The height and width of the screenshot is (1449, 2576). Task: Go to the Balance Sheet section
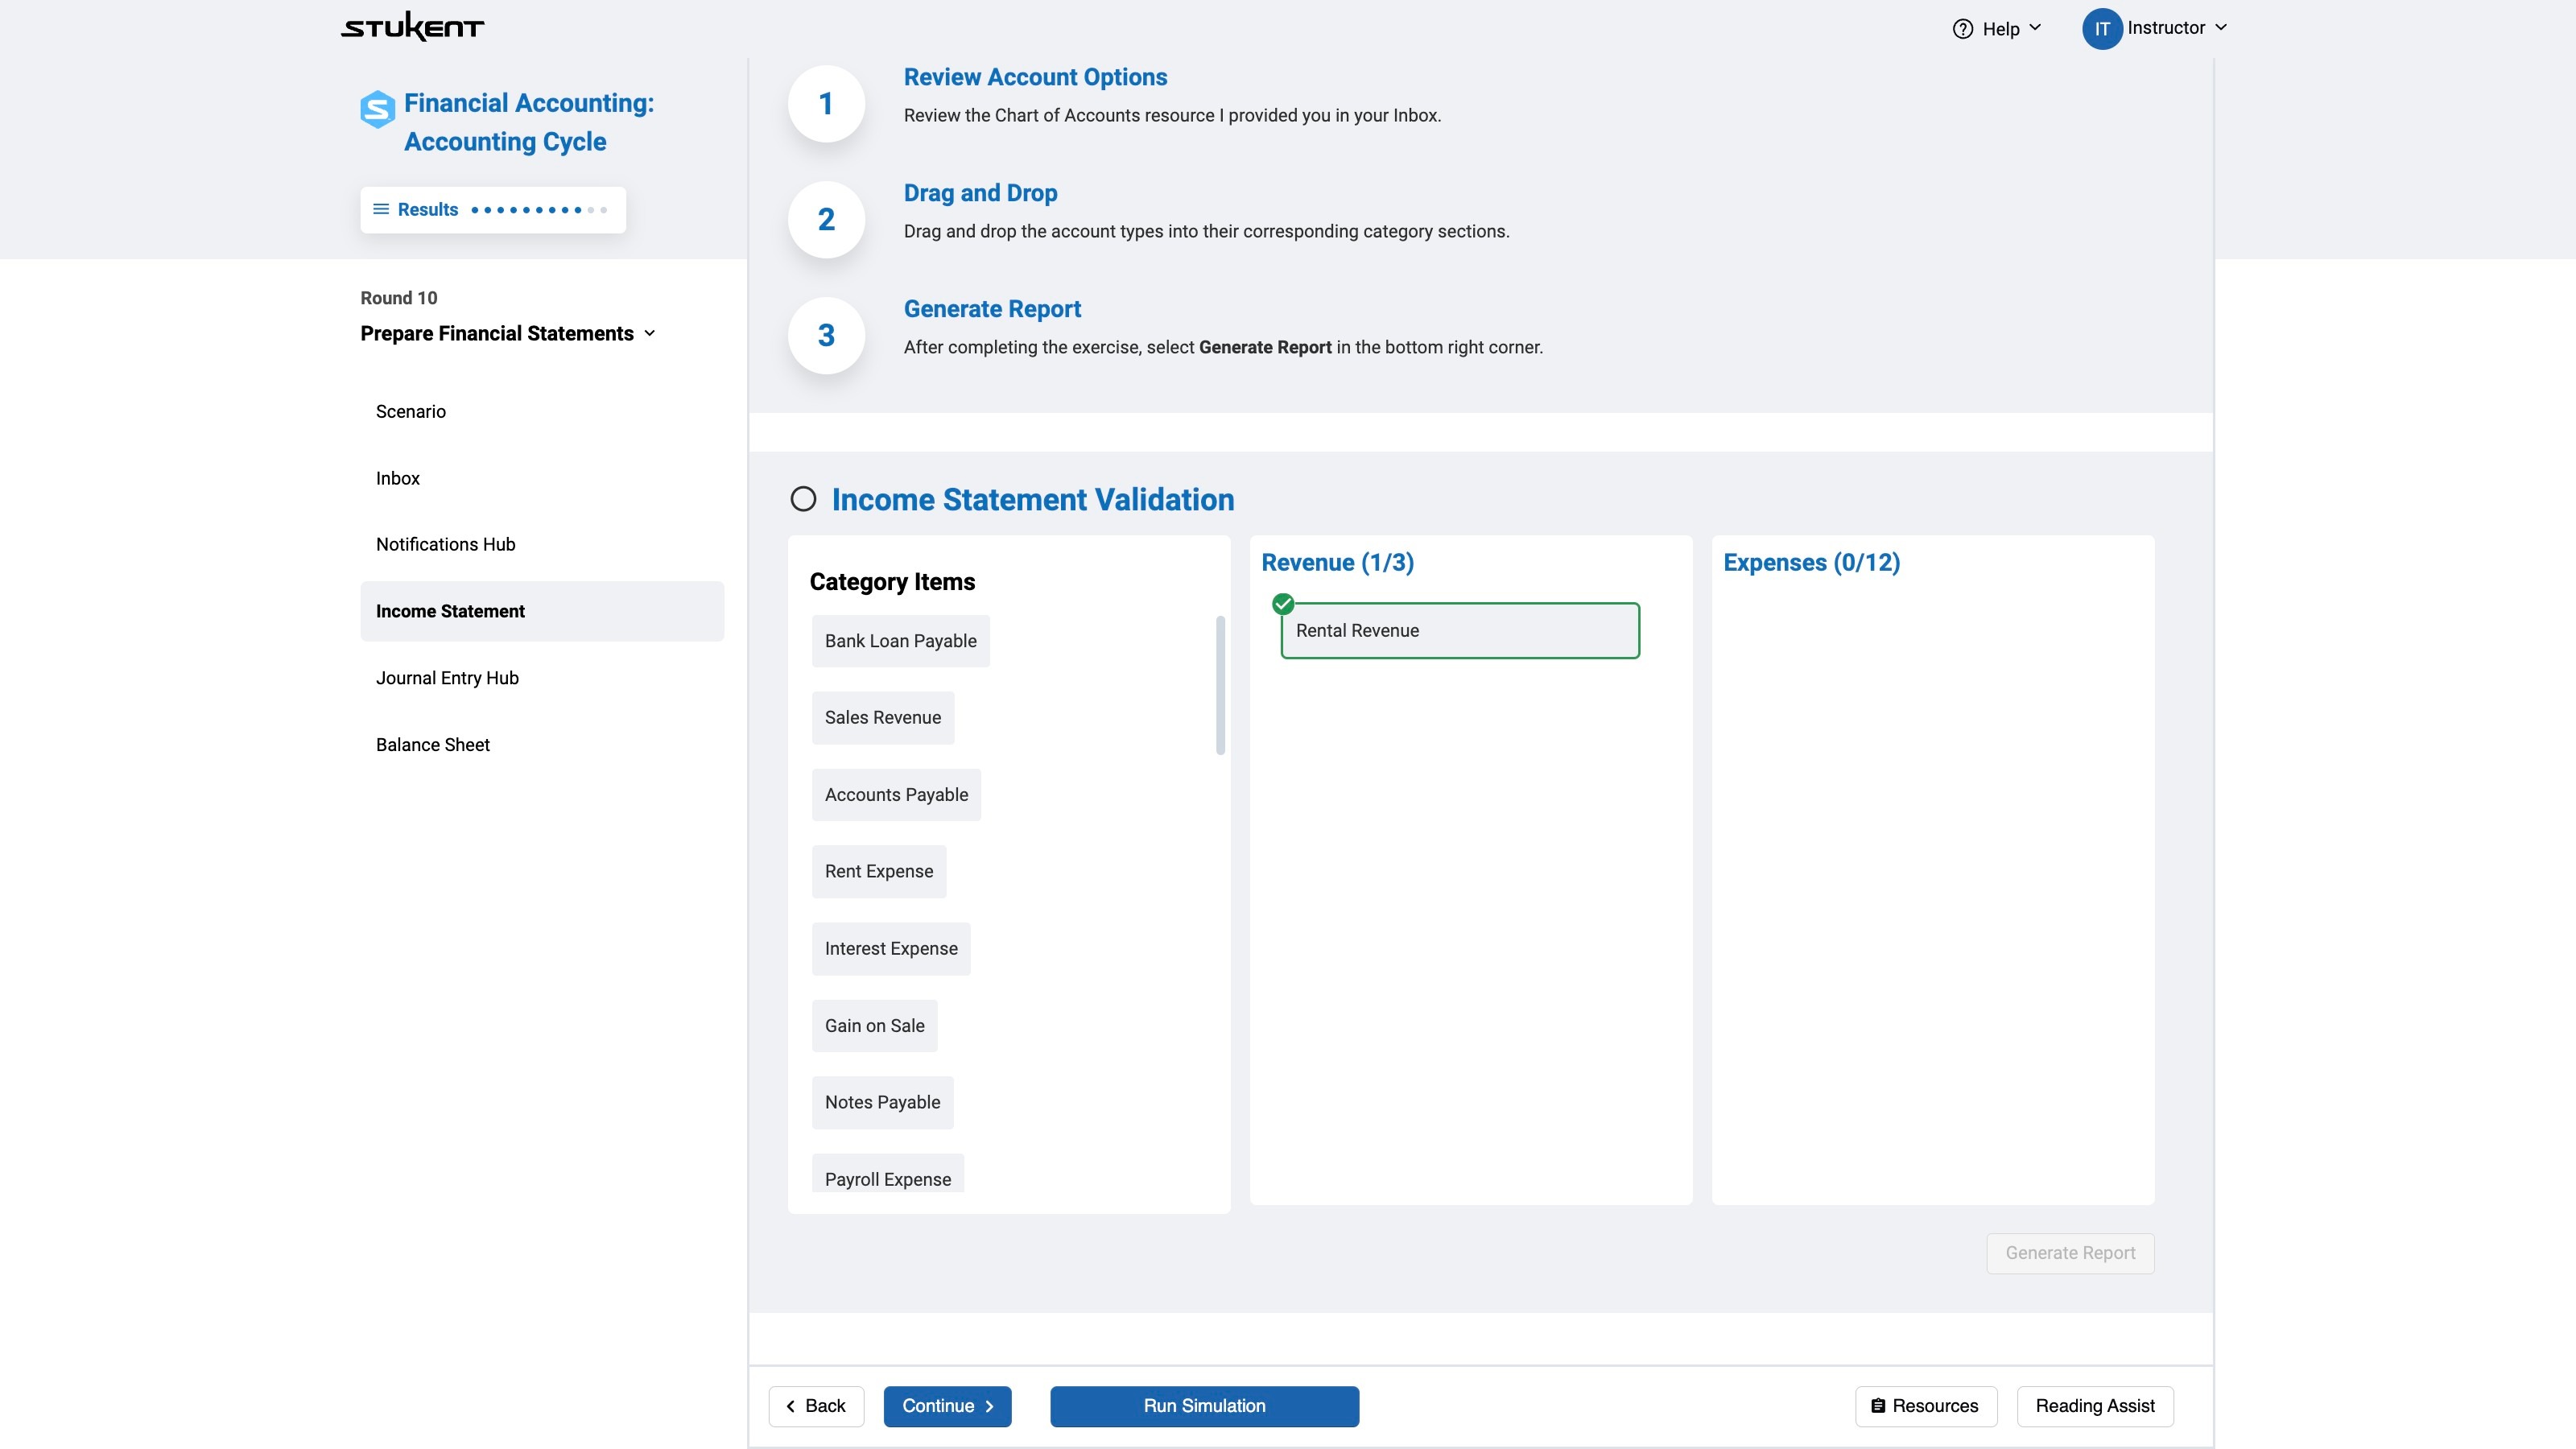433,745
